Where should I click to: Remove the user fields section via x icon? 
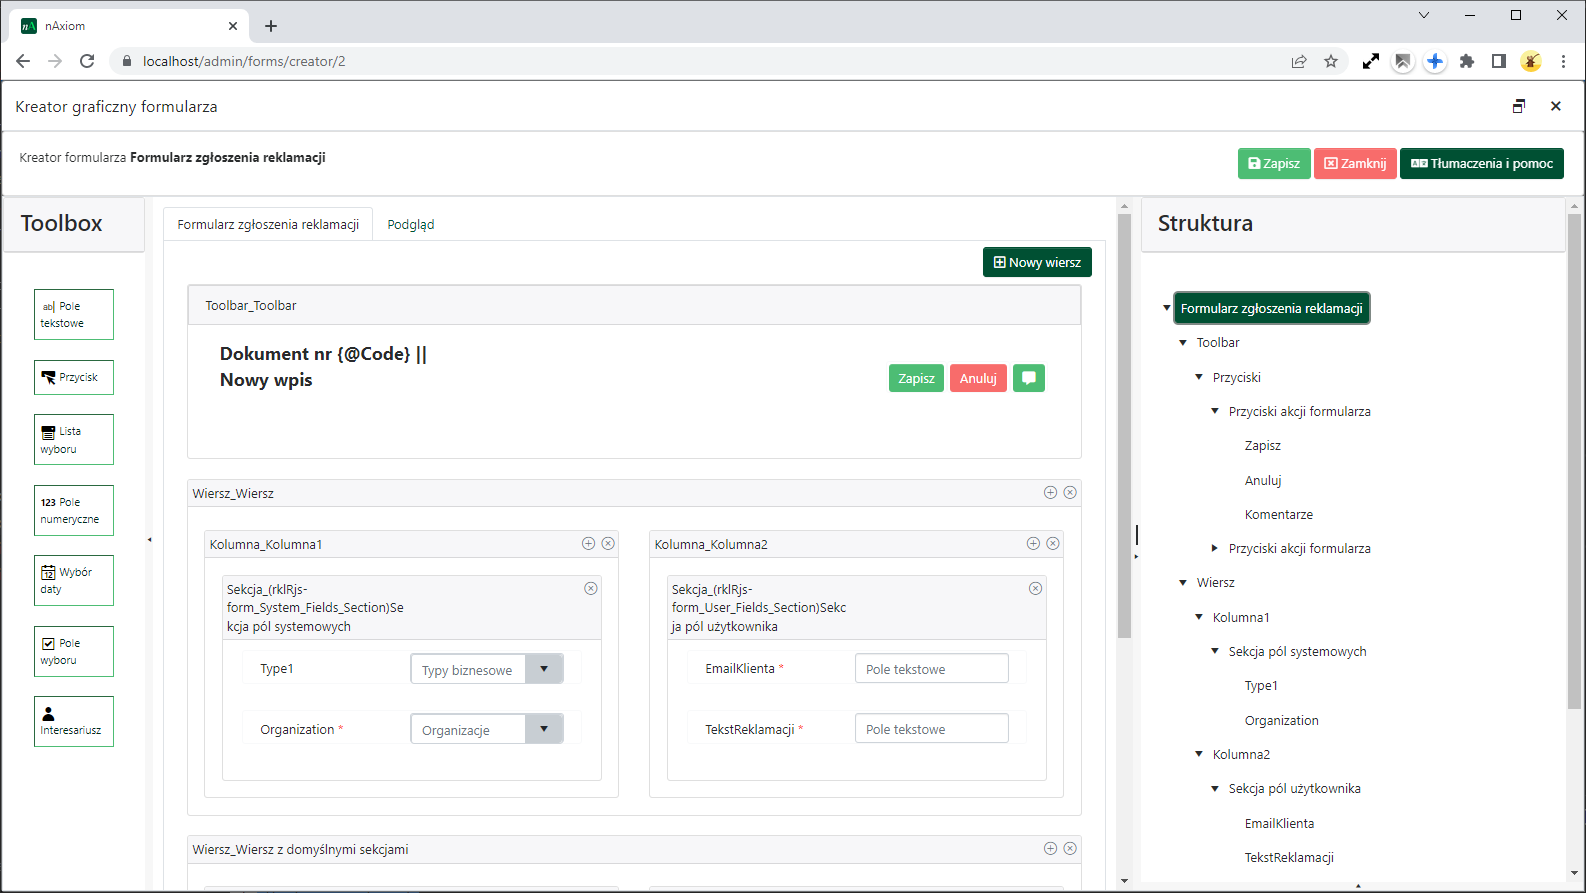pyautogui.click(x=1035, y=588)
